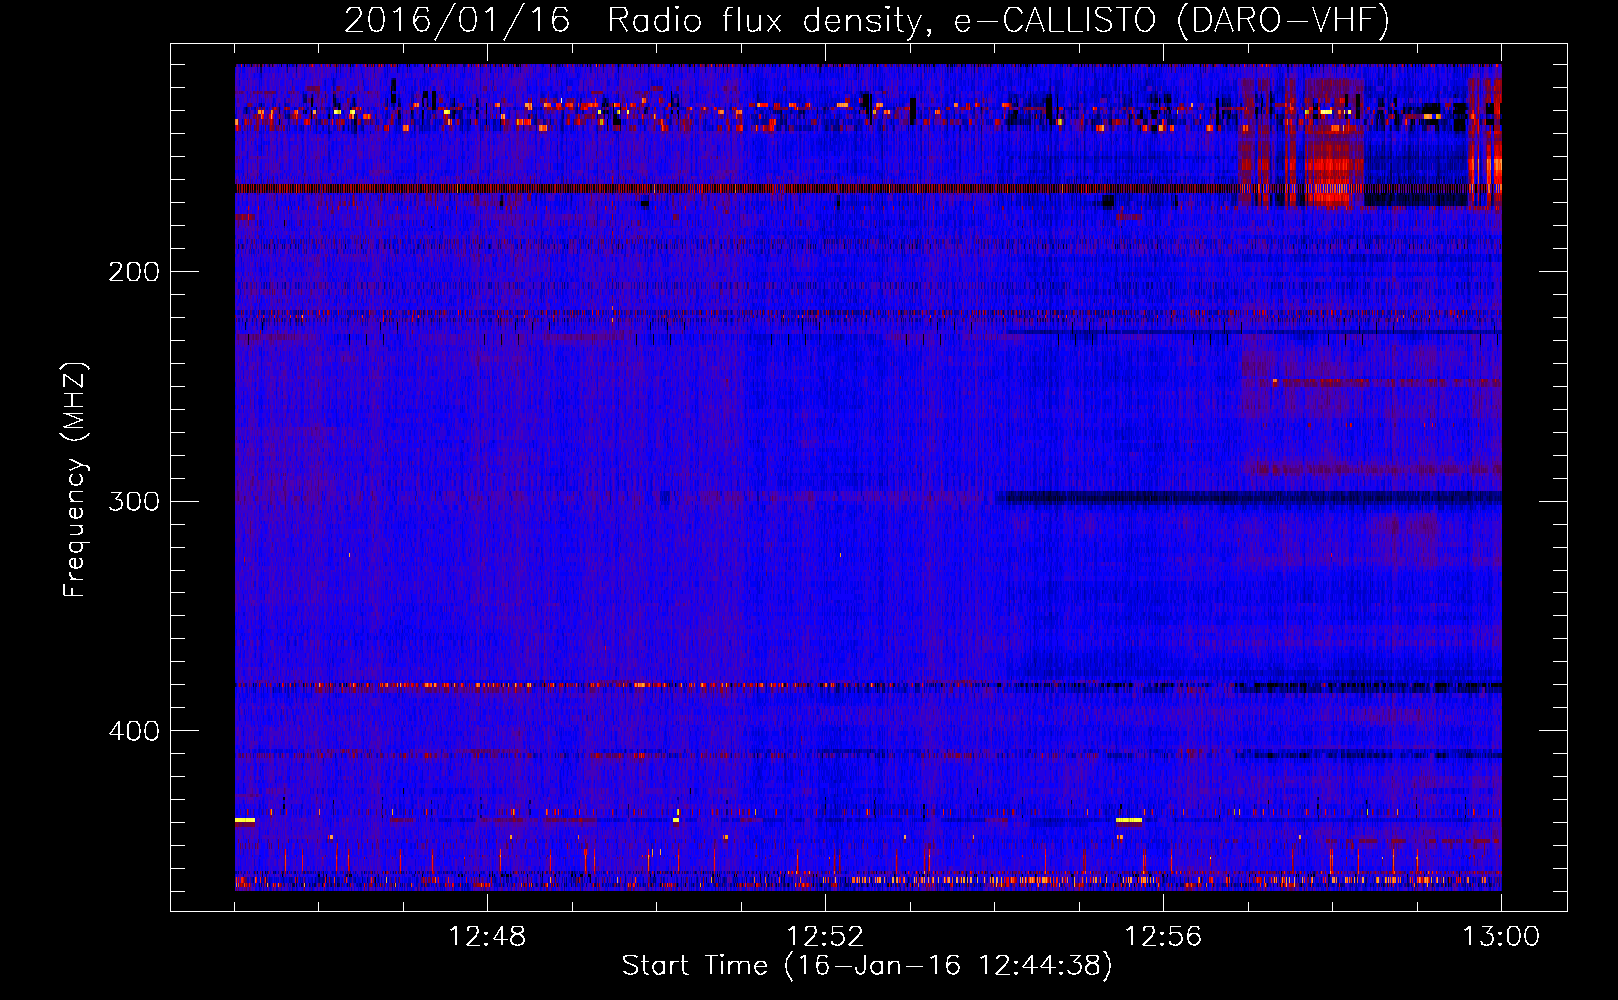Click the 200 frequency axis label
Viewport: 1618px width, 1000px height.
coord(134,272)
